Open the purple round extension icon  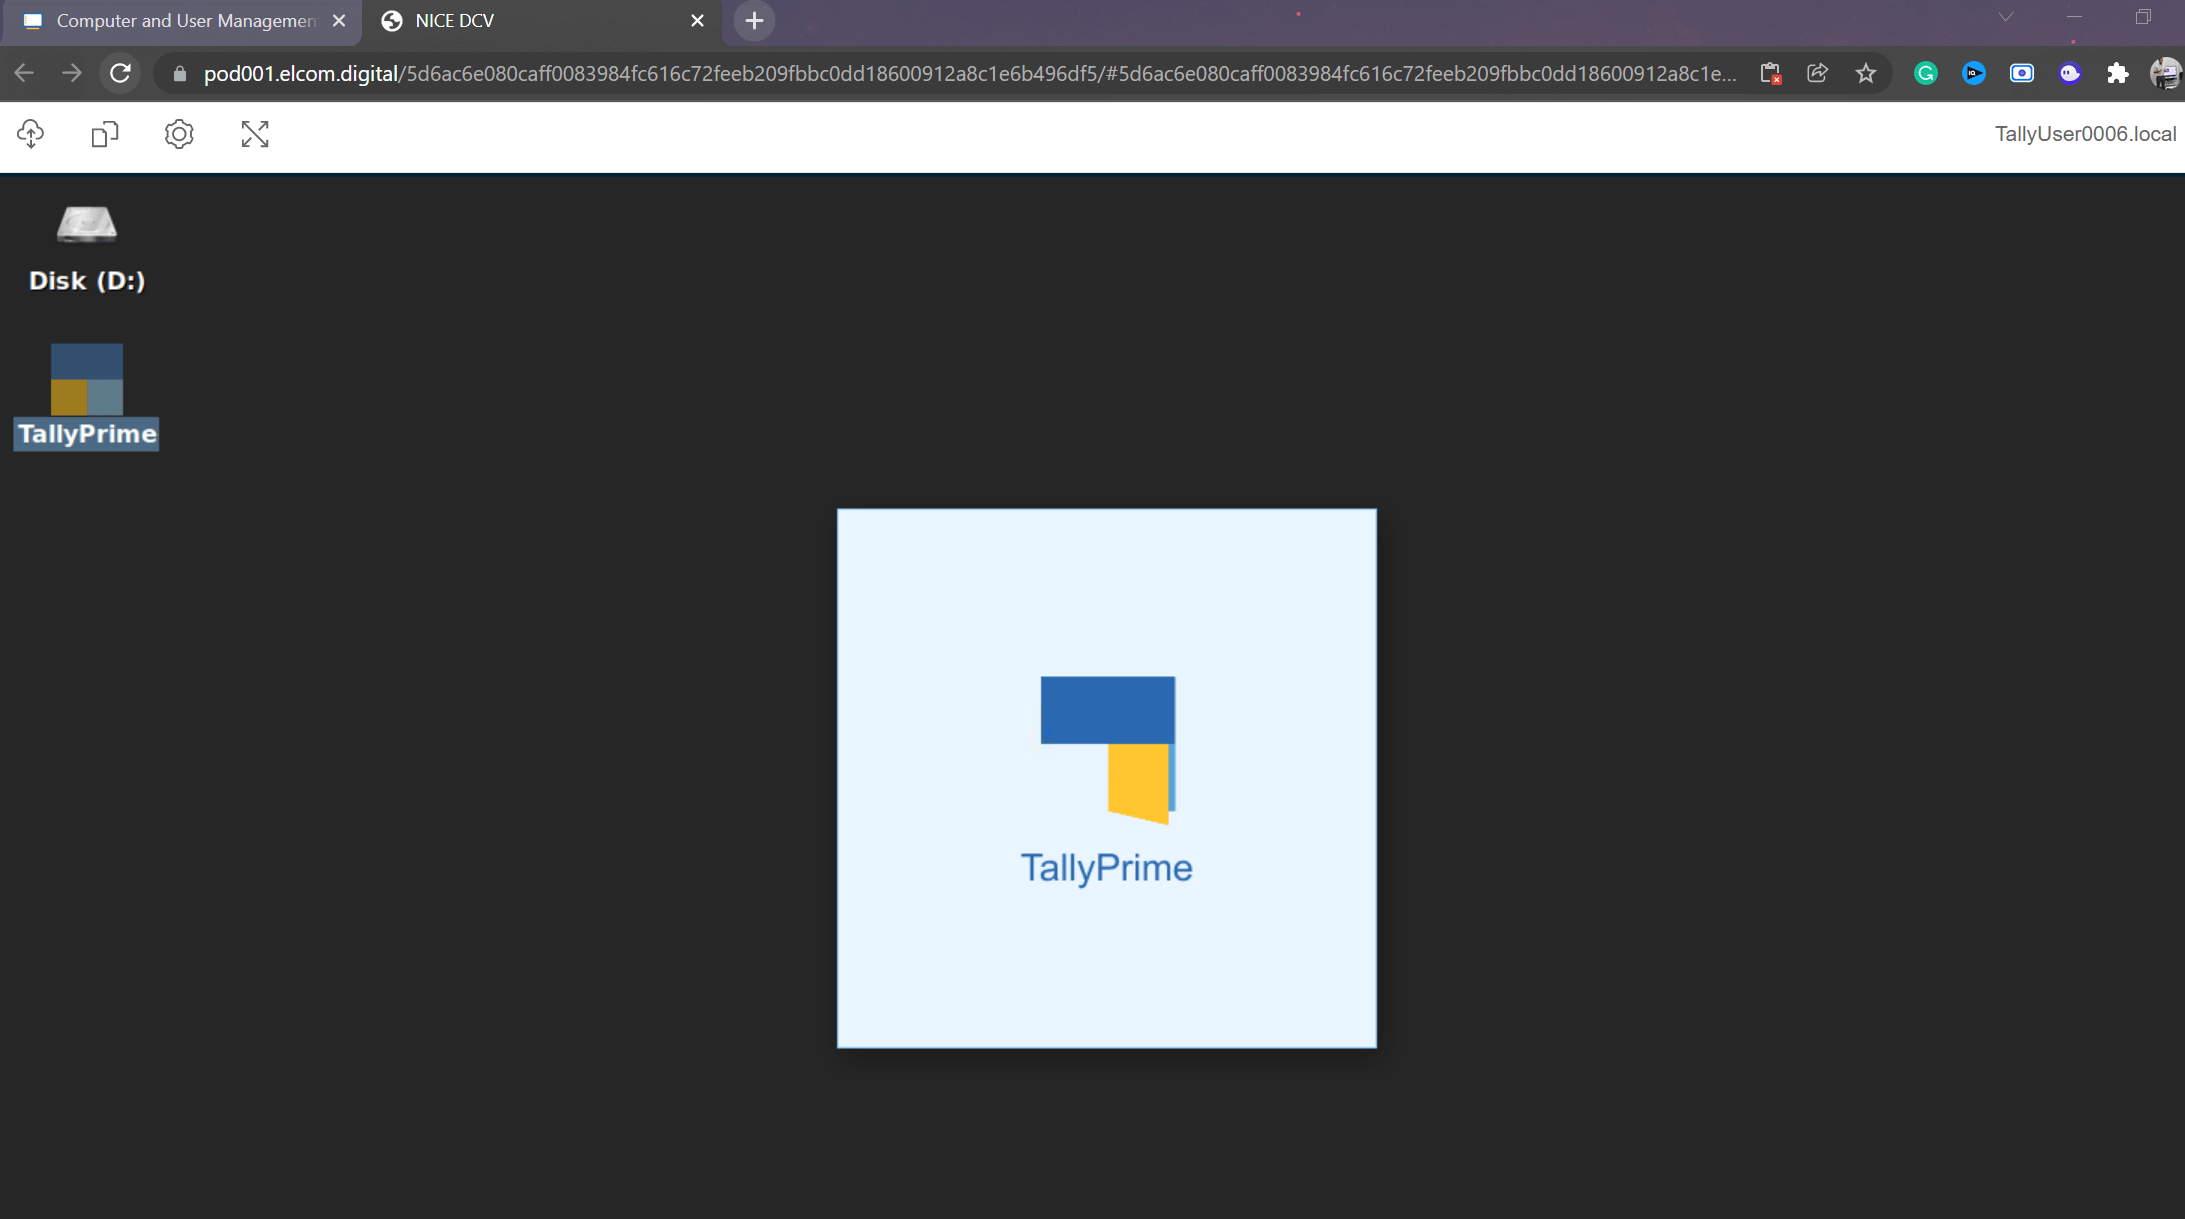pos(2070,73)
